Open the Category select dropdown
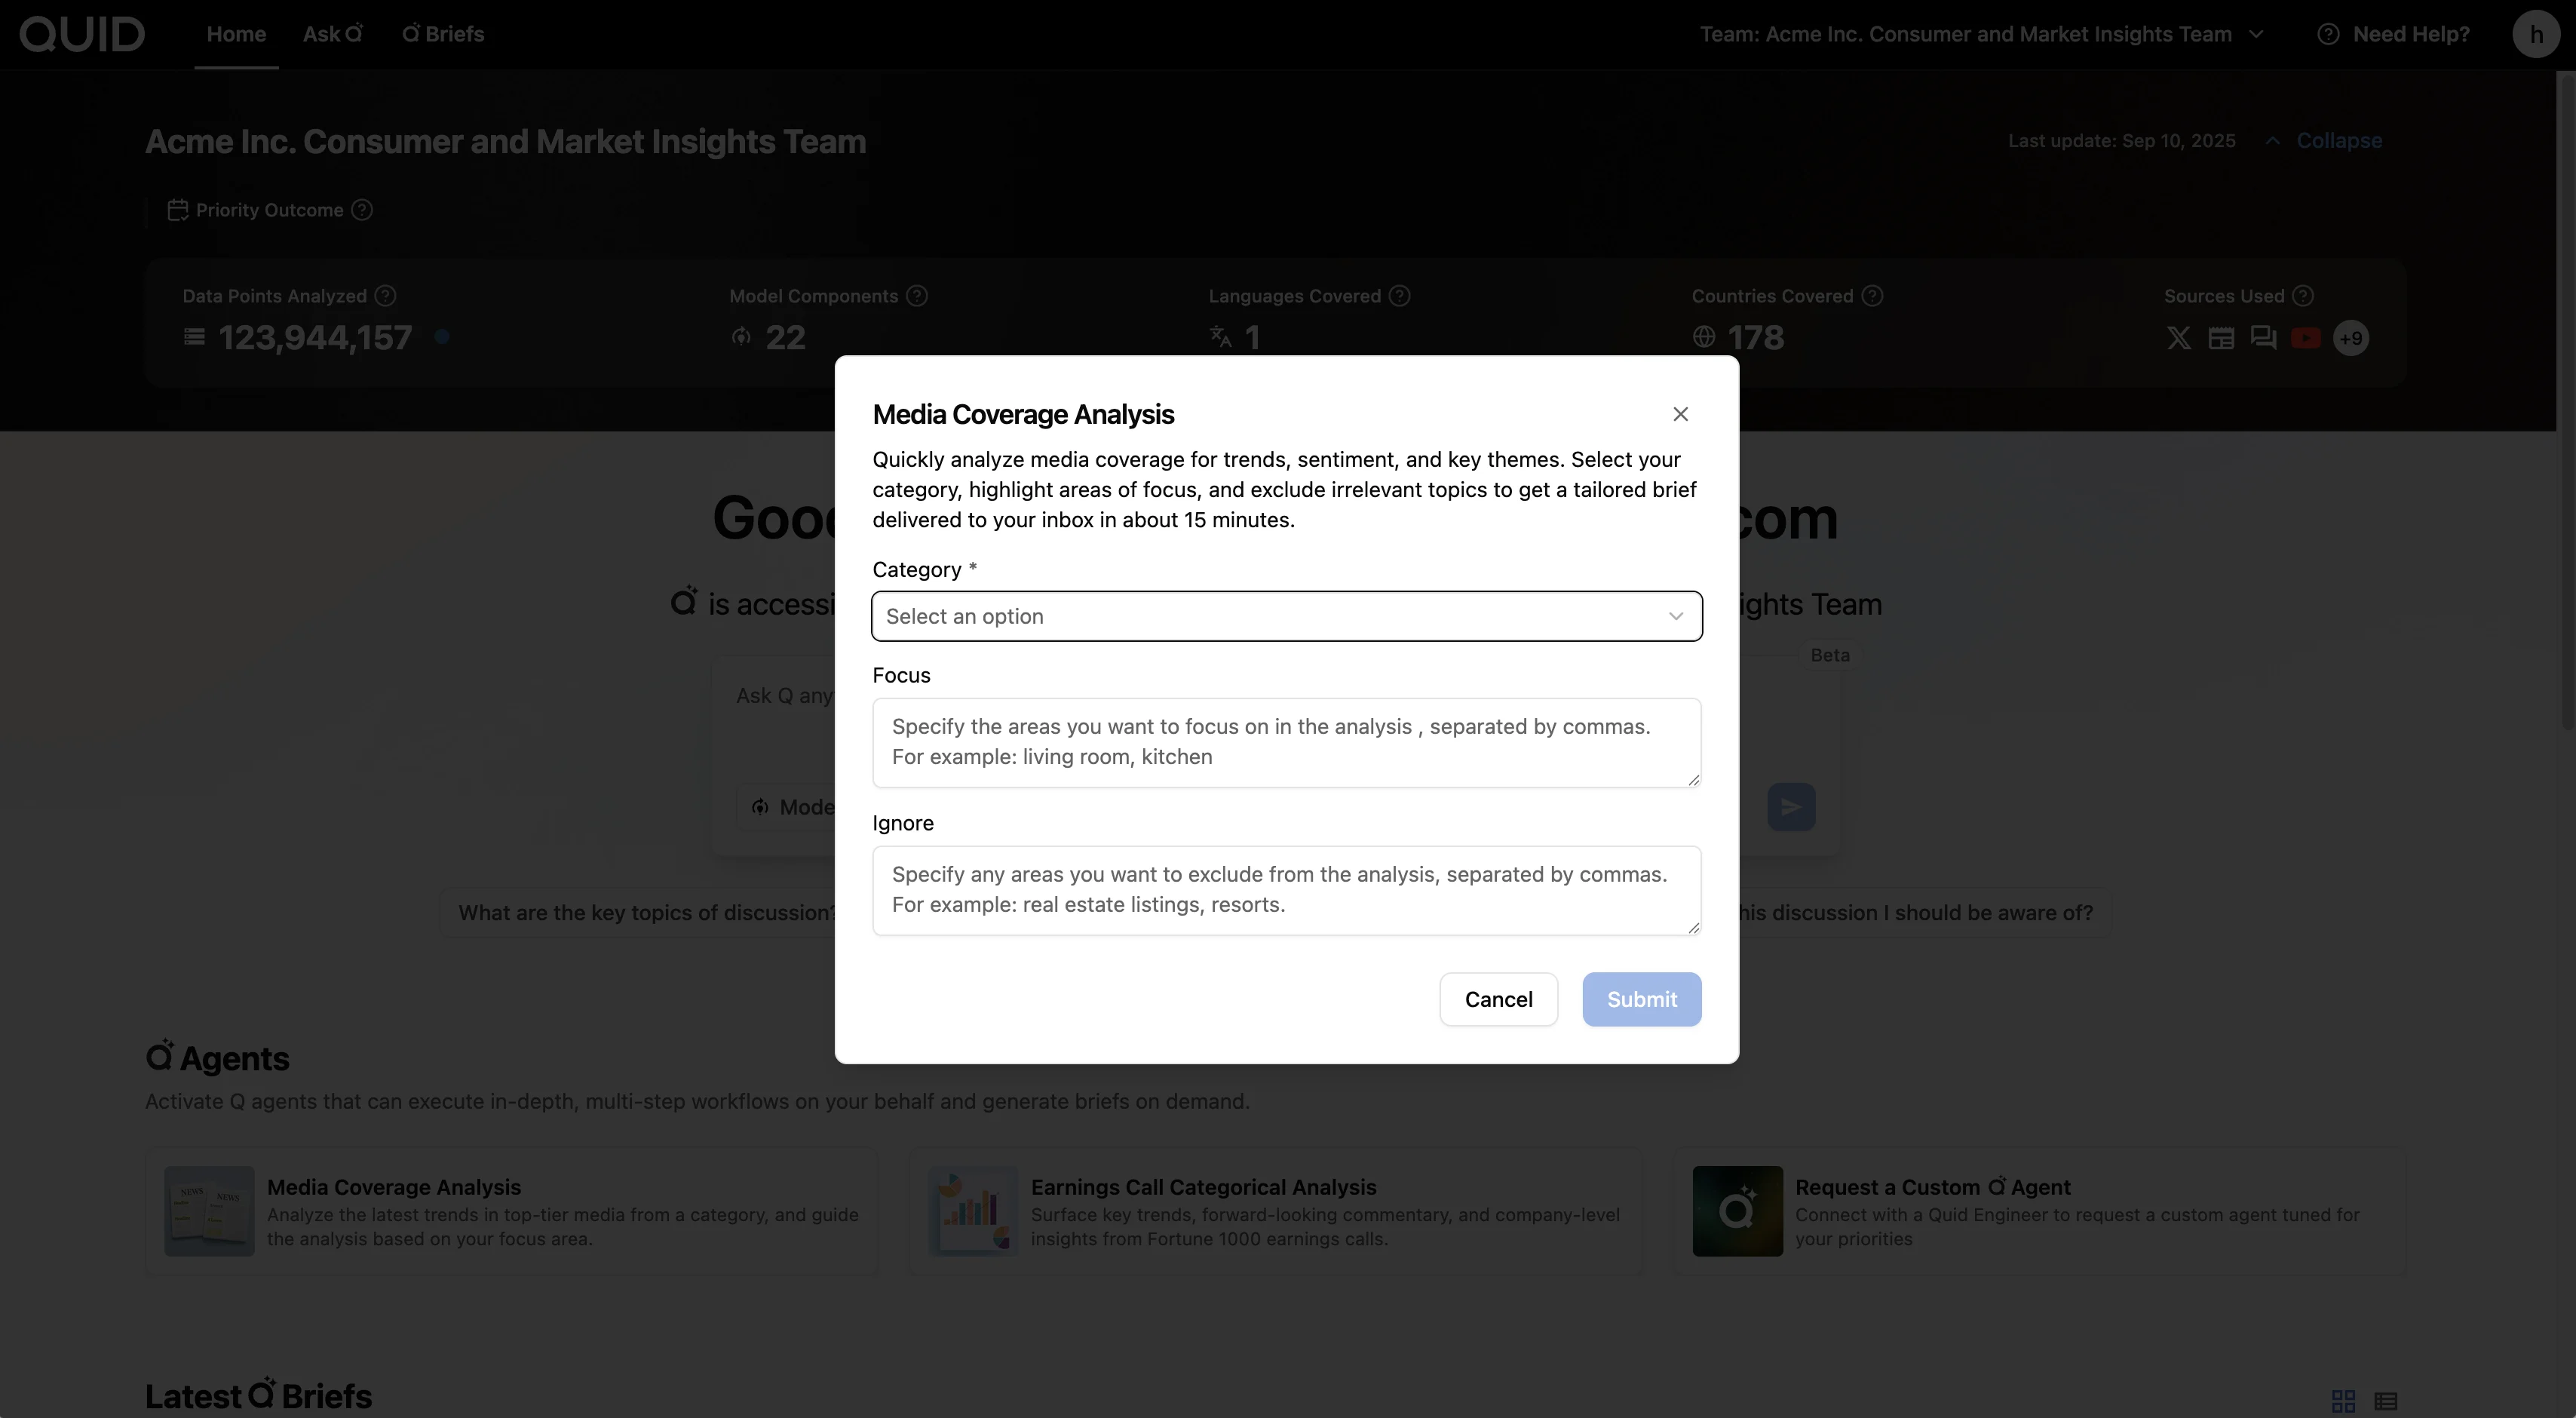The height and width of the screenshot is (1418, 2576). click(x=1286, y=616)
